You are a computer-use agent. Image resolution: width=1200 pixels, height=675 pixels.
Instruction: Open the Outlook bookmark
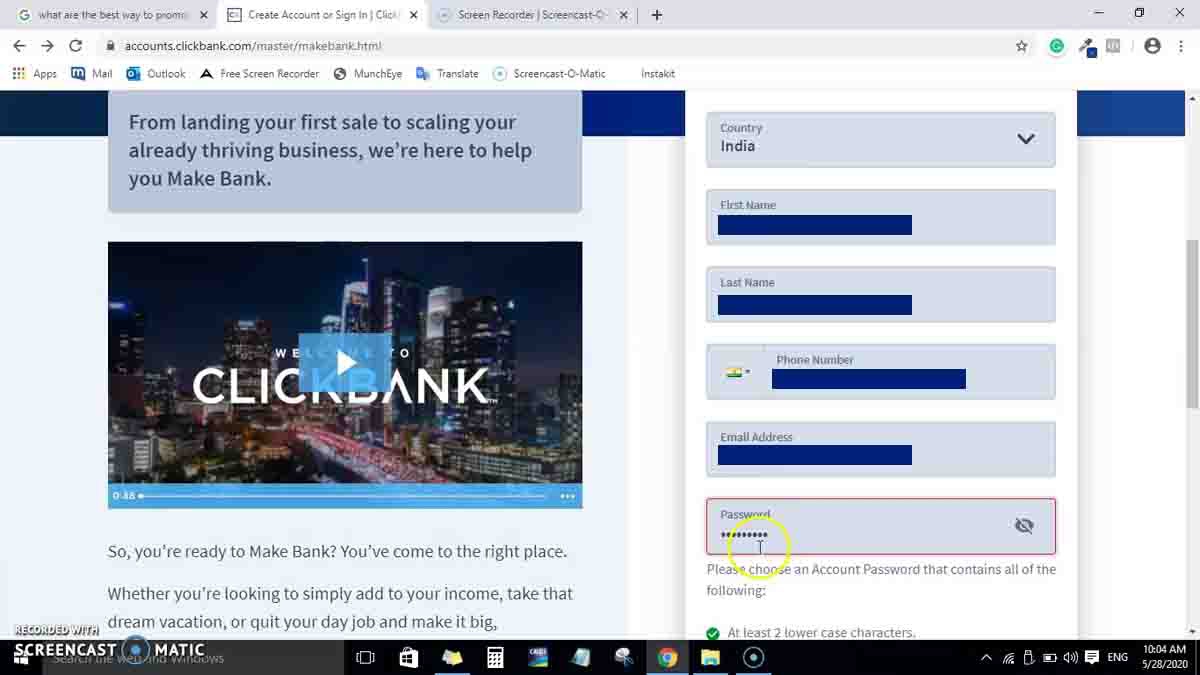[x=156, y=74]
